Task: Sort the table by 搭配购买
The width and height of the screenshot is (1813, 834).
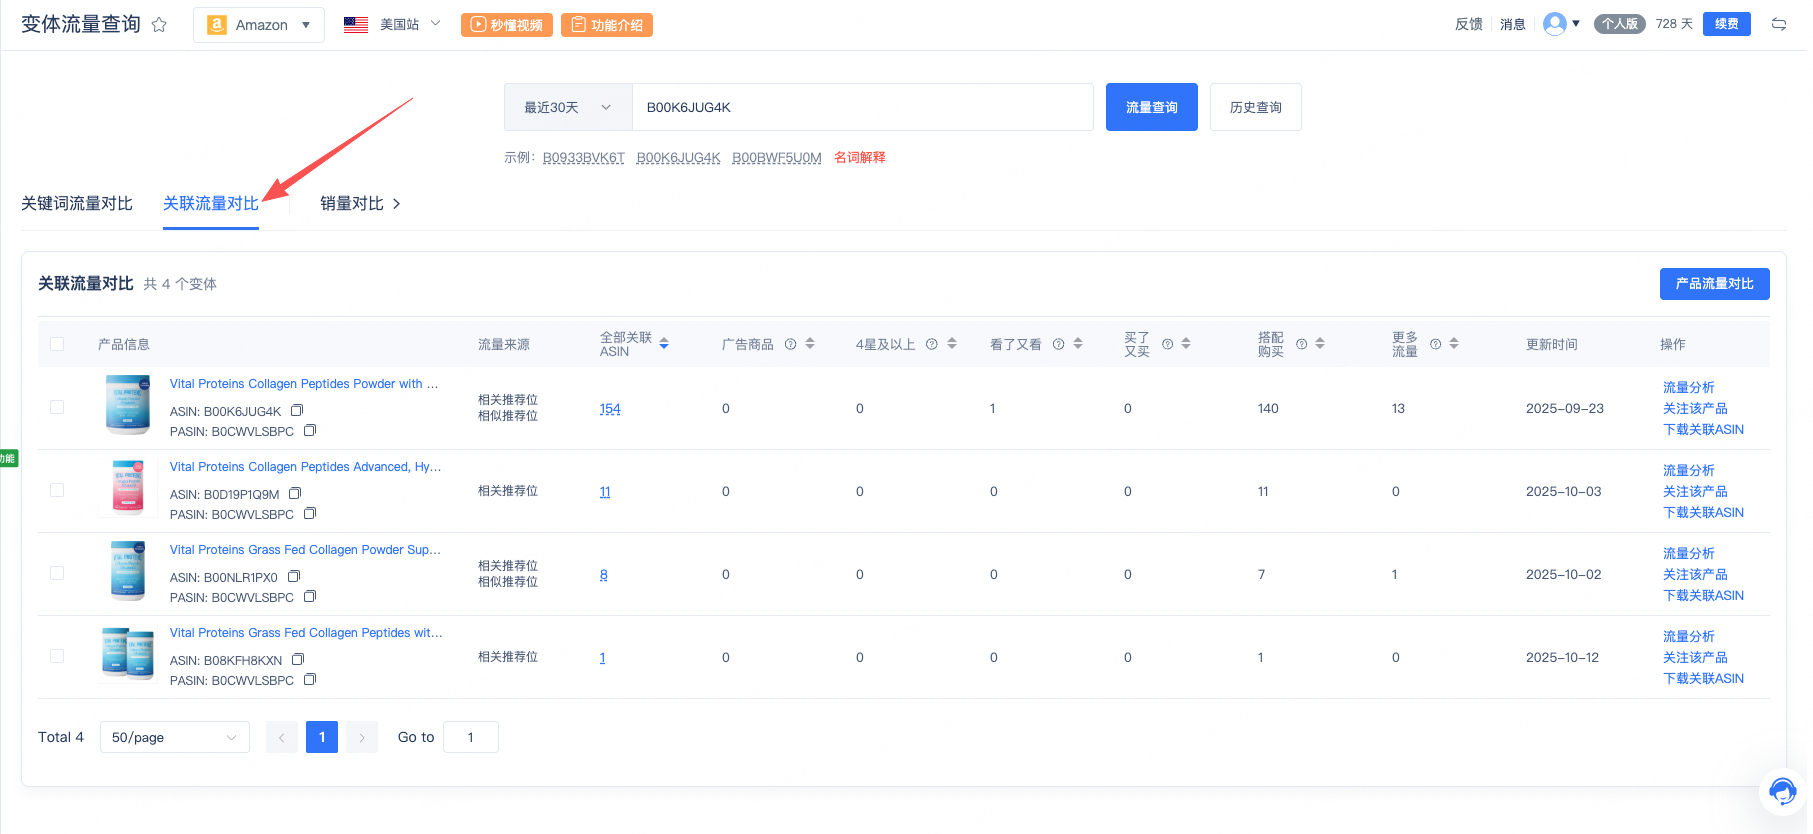Action: click(x=1320, y=344)
